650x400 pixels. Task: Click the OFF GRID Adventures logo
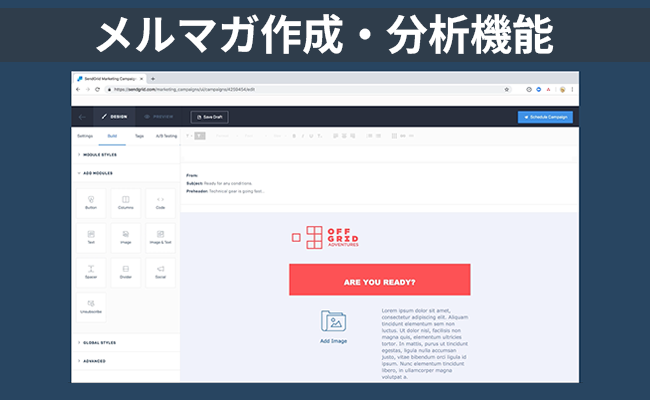pos(325,238)
